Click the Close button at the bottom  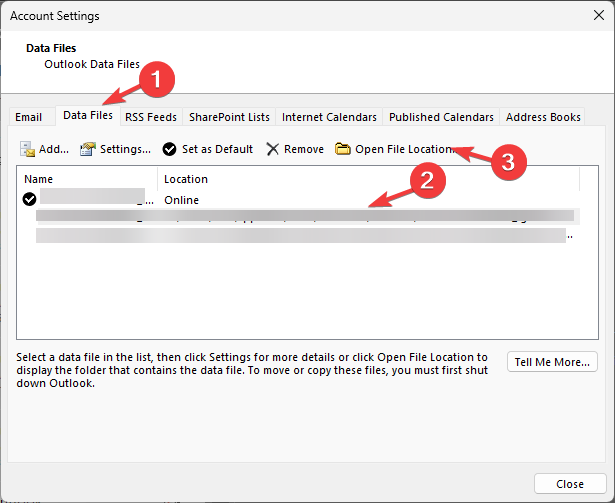(x=570, y=484)
